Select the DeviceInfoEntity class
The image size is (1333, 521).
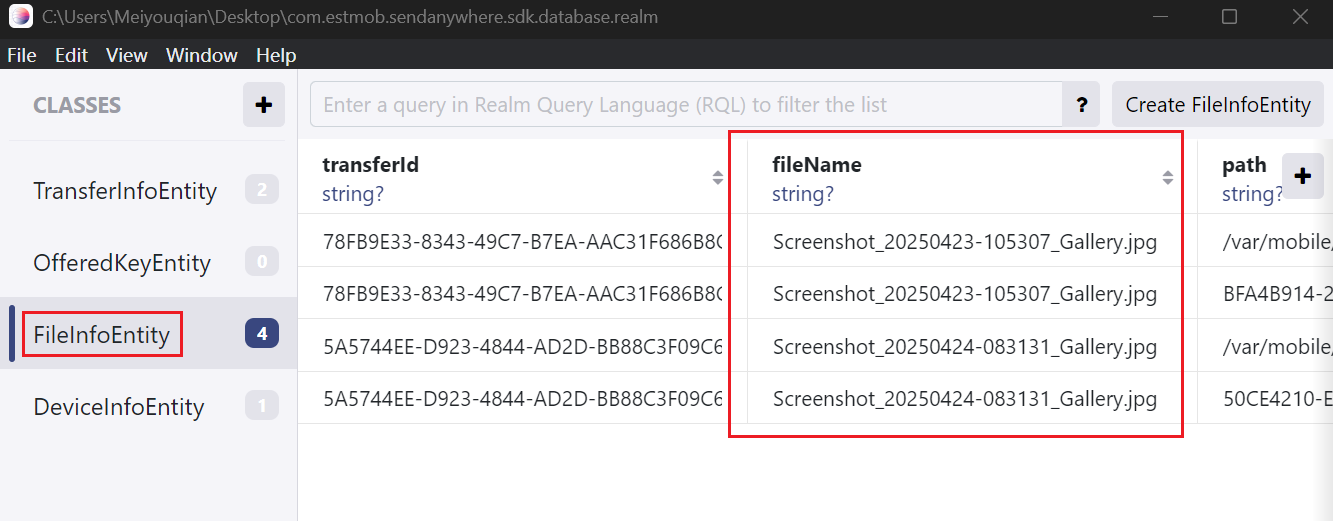tap(119, 407)
